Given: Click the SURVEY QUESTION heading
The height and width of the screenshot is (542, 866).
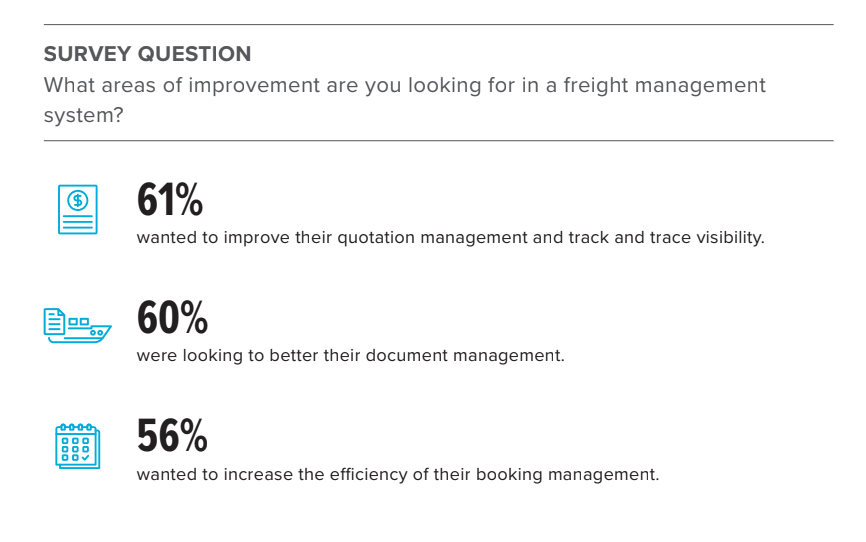Looking at the screenshot, I should pyautogui.click(x=147, y=54).
